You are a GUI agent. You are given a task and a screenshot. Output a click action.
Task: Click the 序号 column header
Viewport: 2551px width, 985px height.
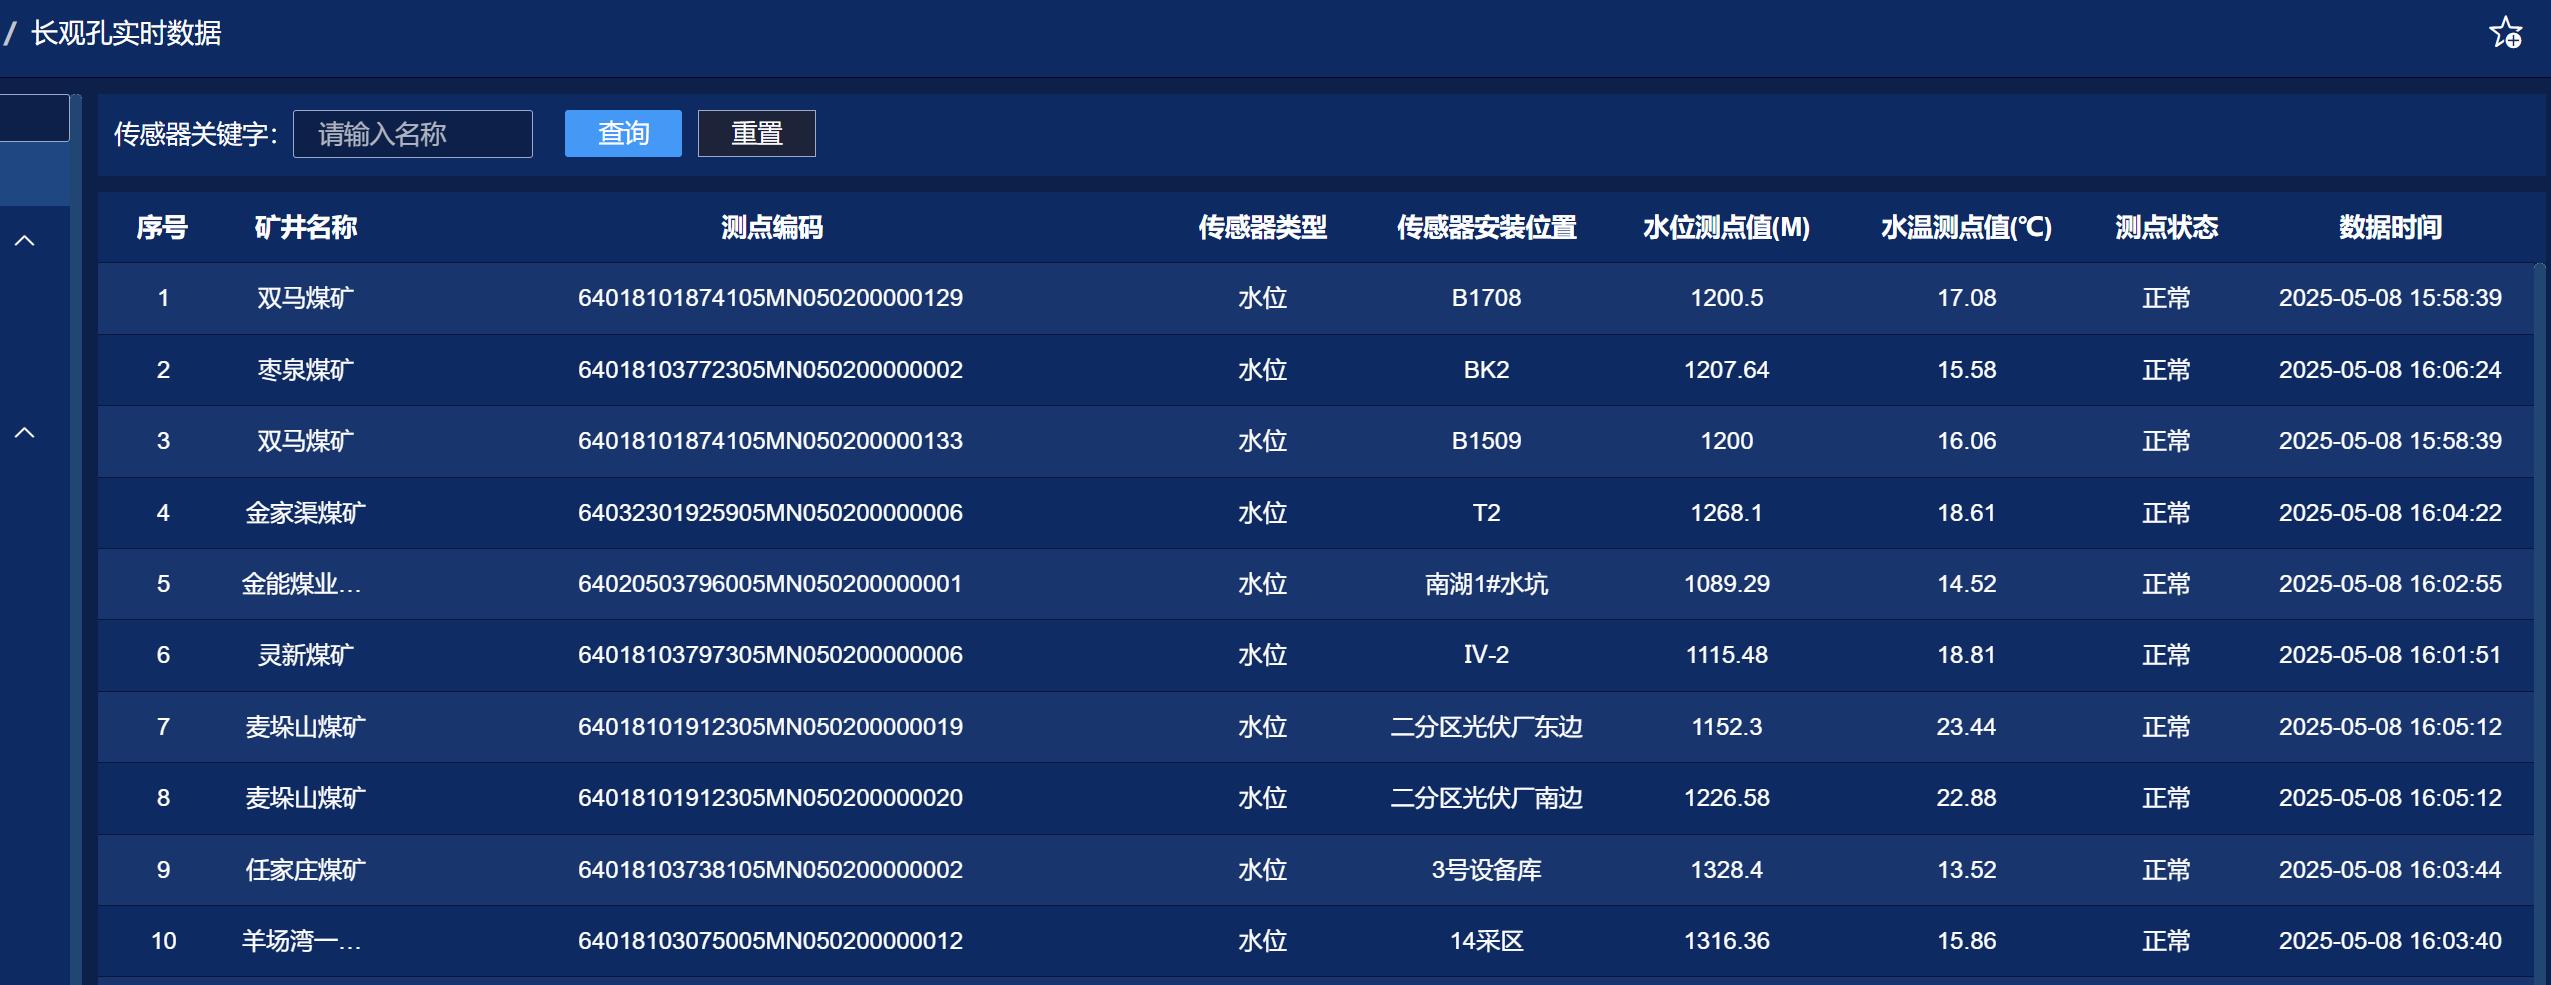[163, 228]
